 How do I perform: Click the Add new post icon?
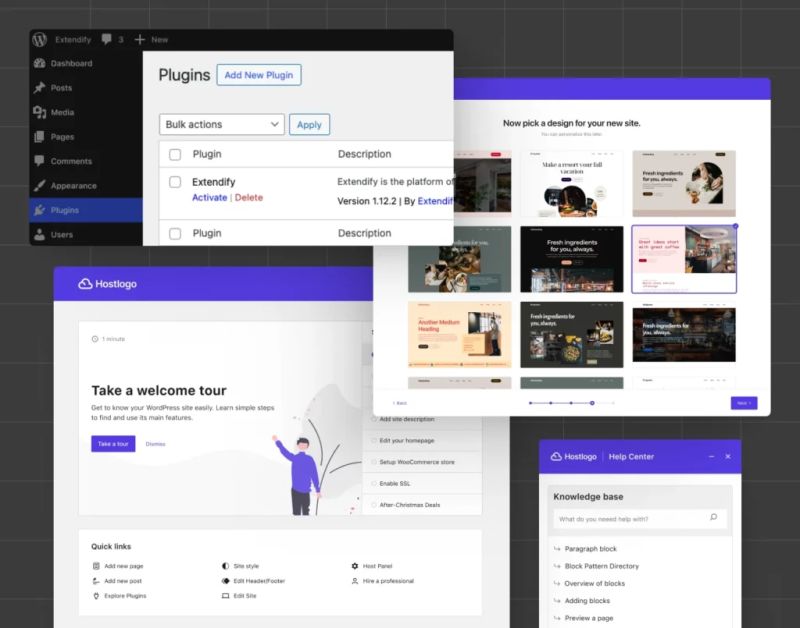(96, 581)
